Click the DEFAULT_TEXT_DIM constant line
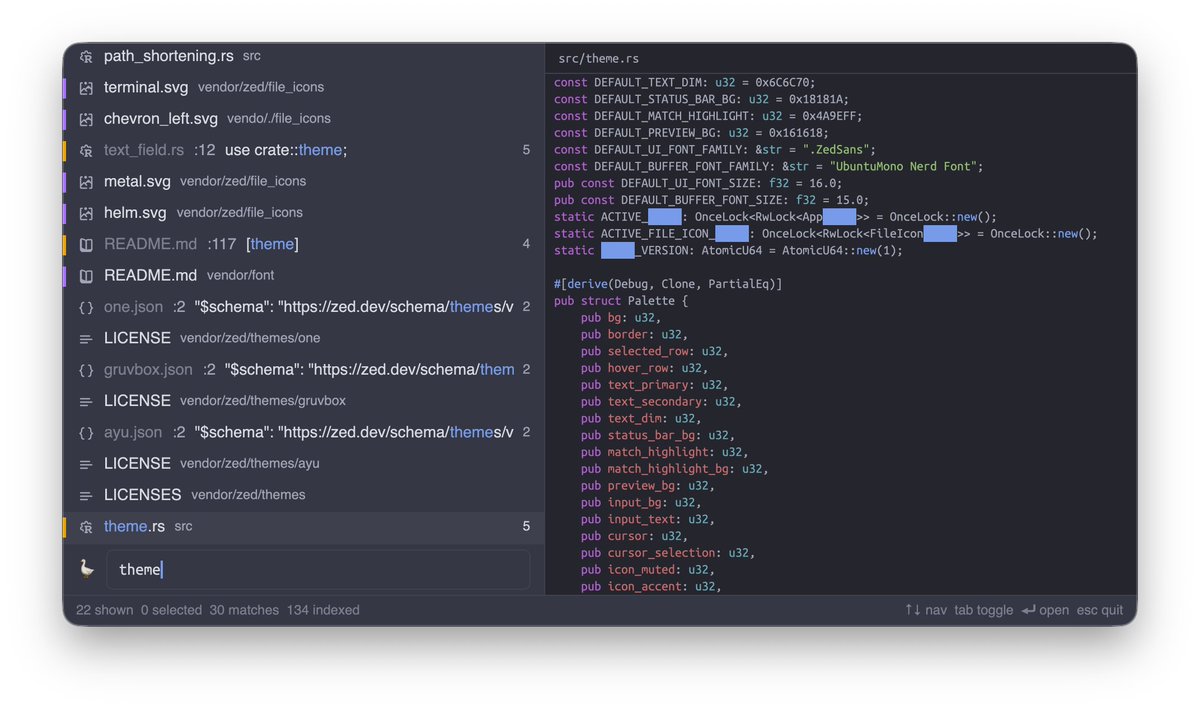This screenshot has height=709, width=1200. click(x=685, y=82)
